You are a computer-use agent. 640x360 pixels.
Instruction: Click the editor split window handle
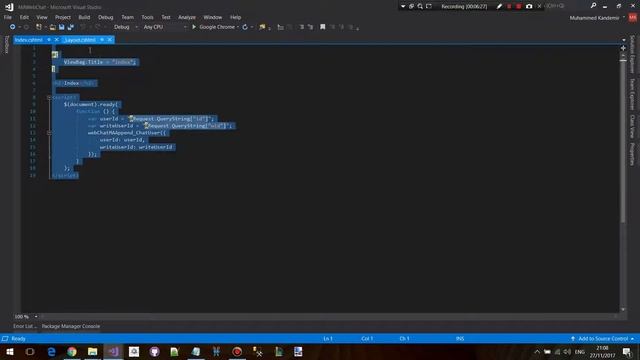pyautogui.click(x=623, y=48)
